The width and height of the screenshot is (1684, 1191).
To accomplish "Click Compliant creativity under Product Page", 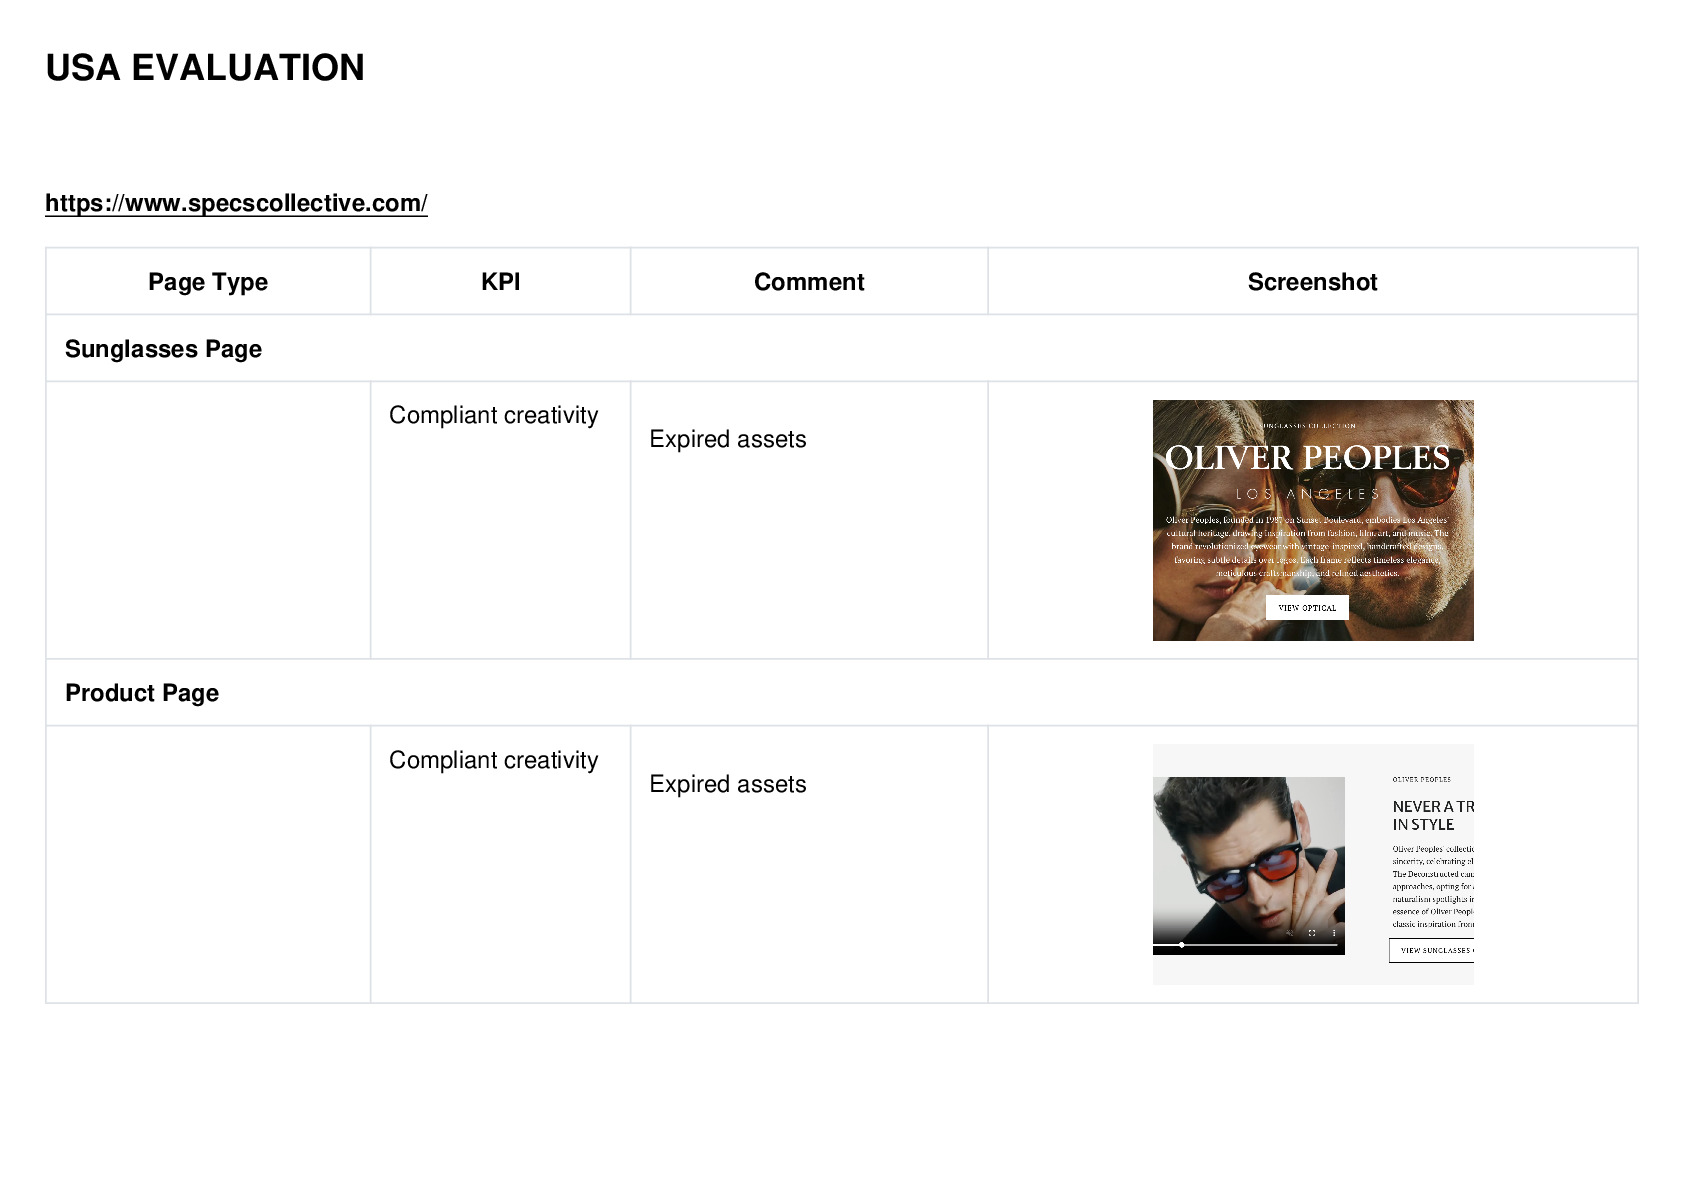I will tap(494, 760).
